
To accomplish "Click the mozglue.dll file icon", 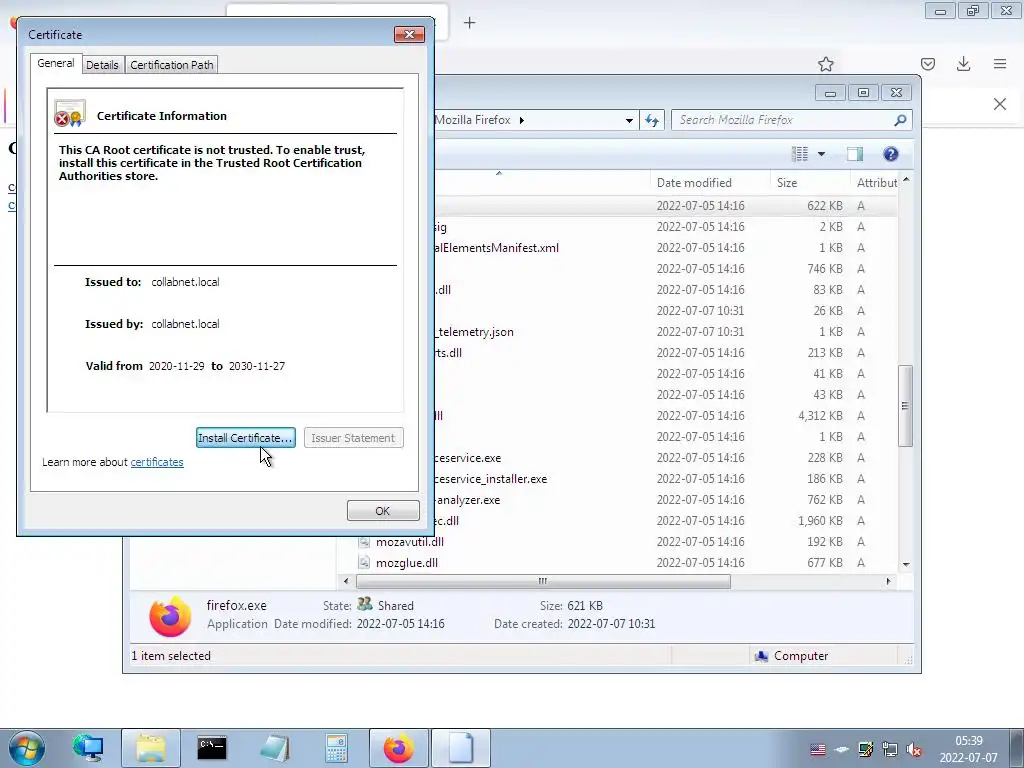I will click(364, 563).
